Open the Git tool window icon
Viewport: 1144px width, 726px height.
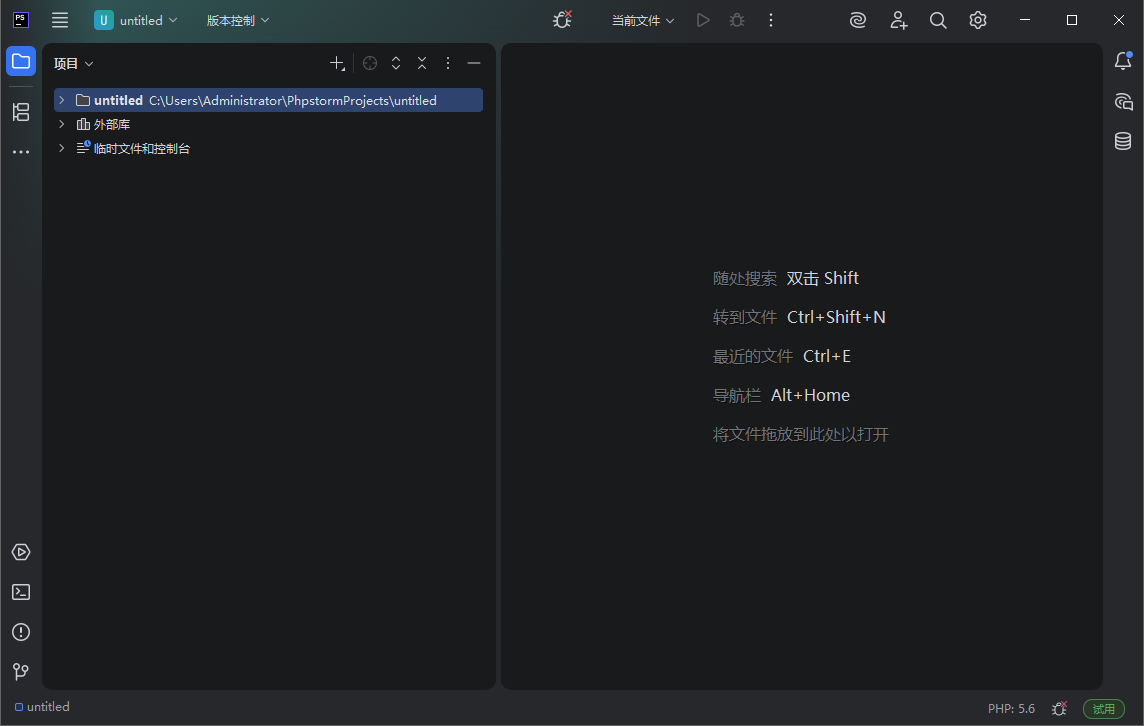click(21, 671)
